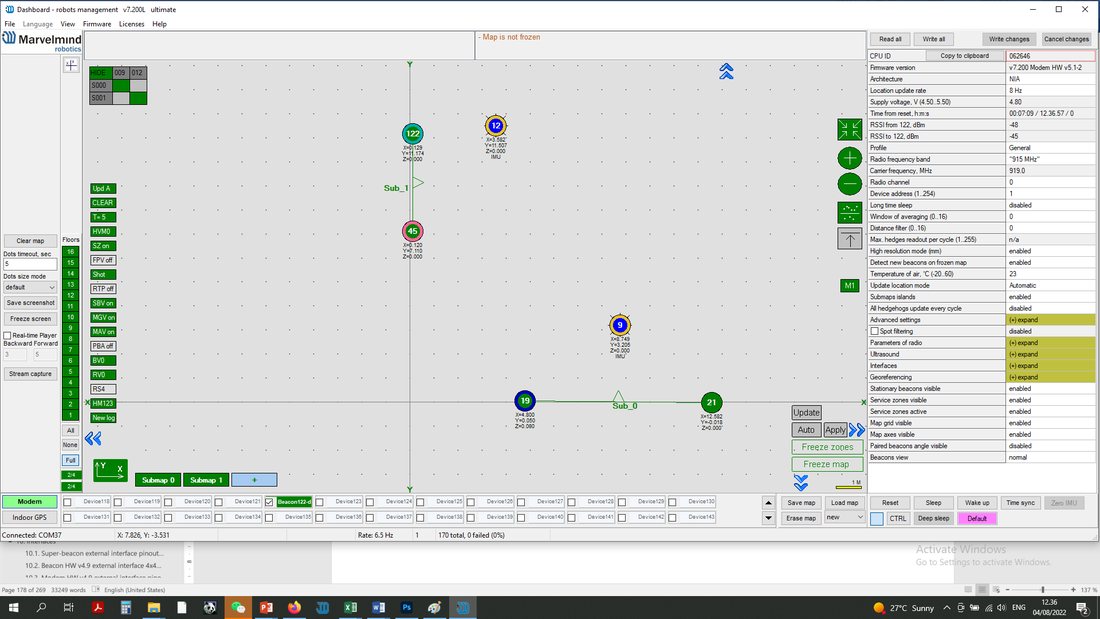Open the Firmware menu
Screen dimensions: 1100x619
pyautogui.click(x=97, y=24)
